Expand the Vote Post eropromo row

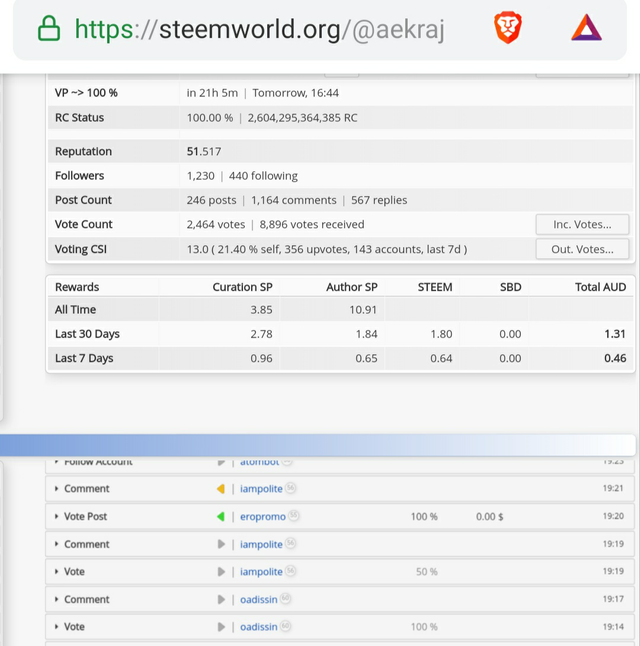tap(340, 516)
